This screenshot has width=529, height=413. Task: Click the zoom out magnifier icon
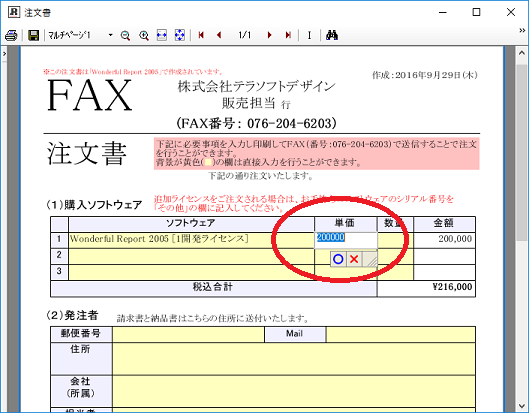(125, 35)
